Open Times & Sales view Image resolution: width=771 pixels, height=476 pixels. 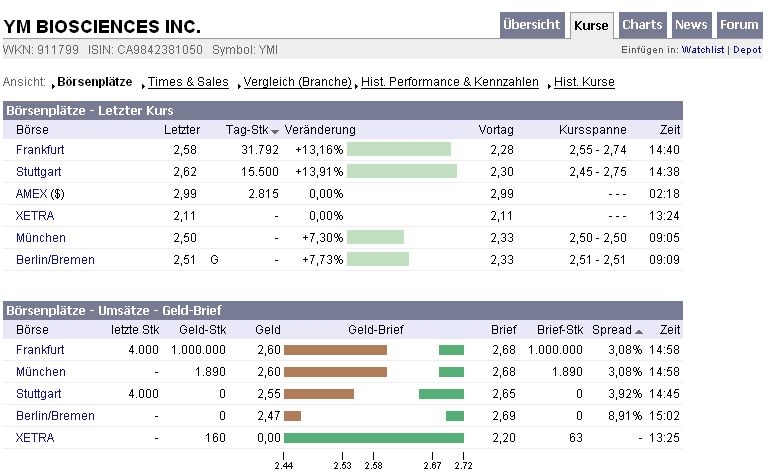click(188, 82)
